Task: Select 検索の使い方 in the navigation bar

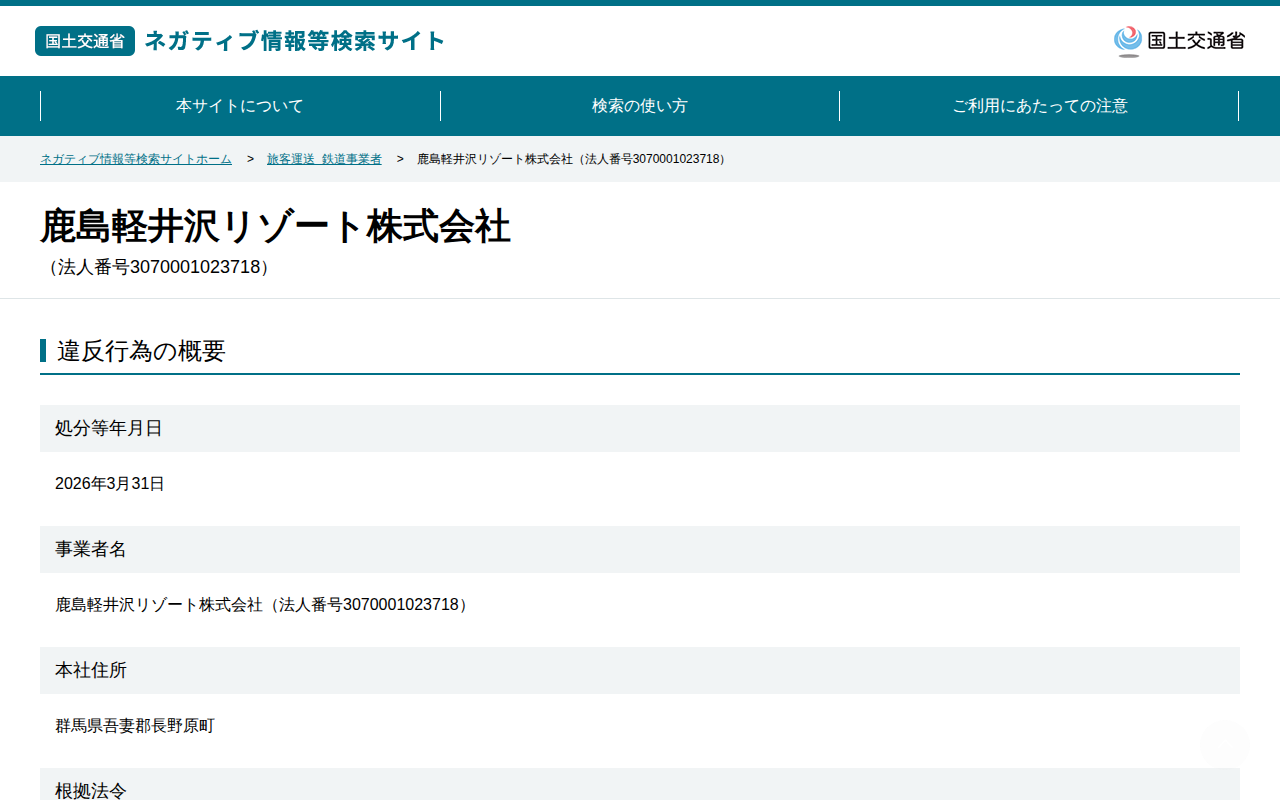Action: tap(640, 106)
